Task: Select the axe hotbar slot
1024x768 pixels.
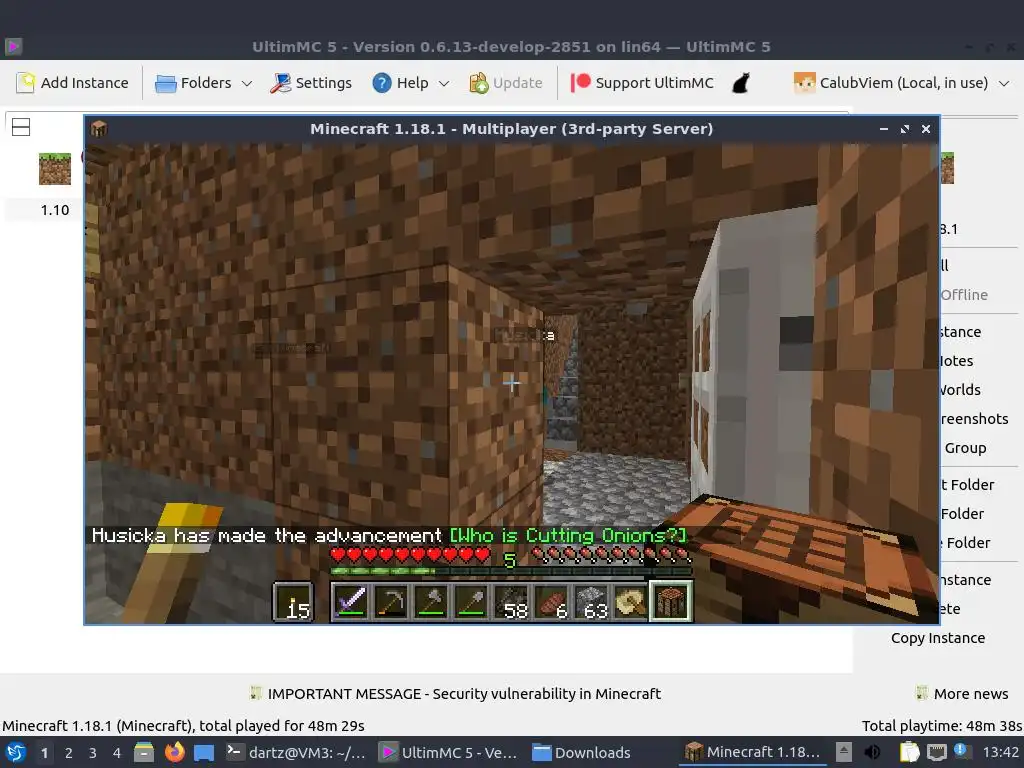Action: pos(430,601)
